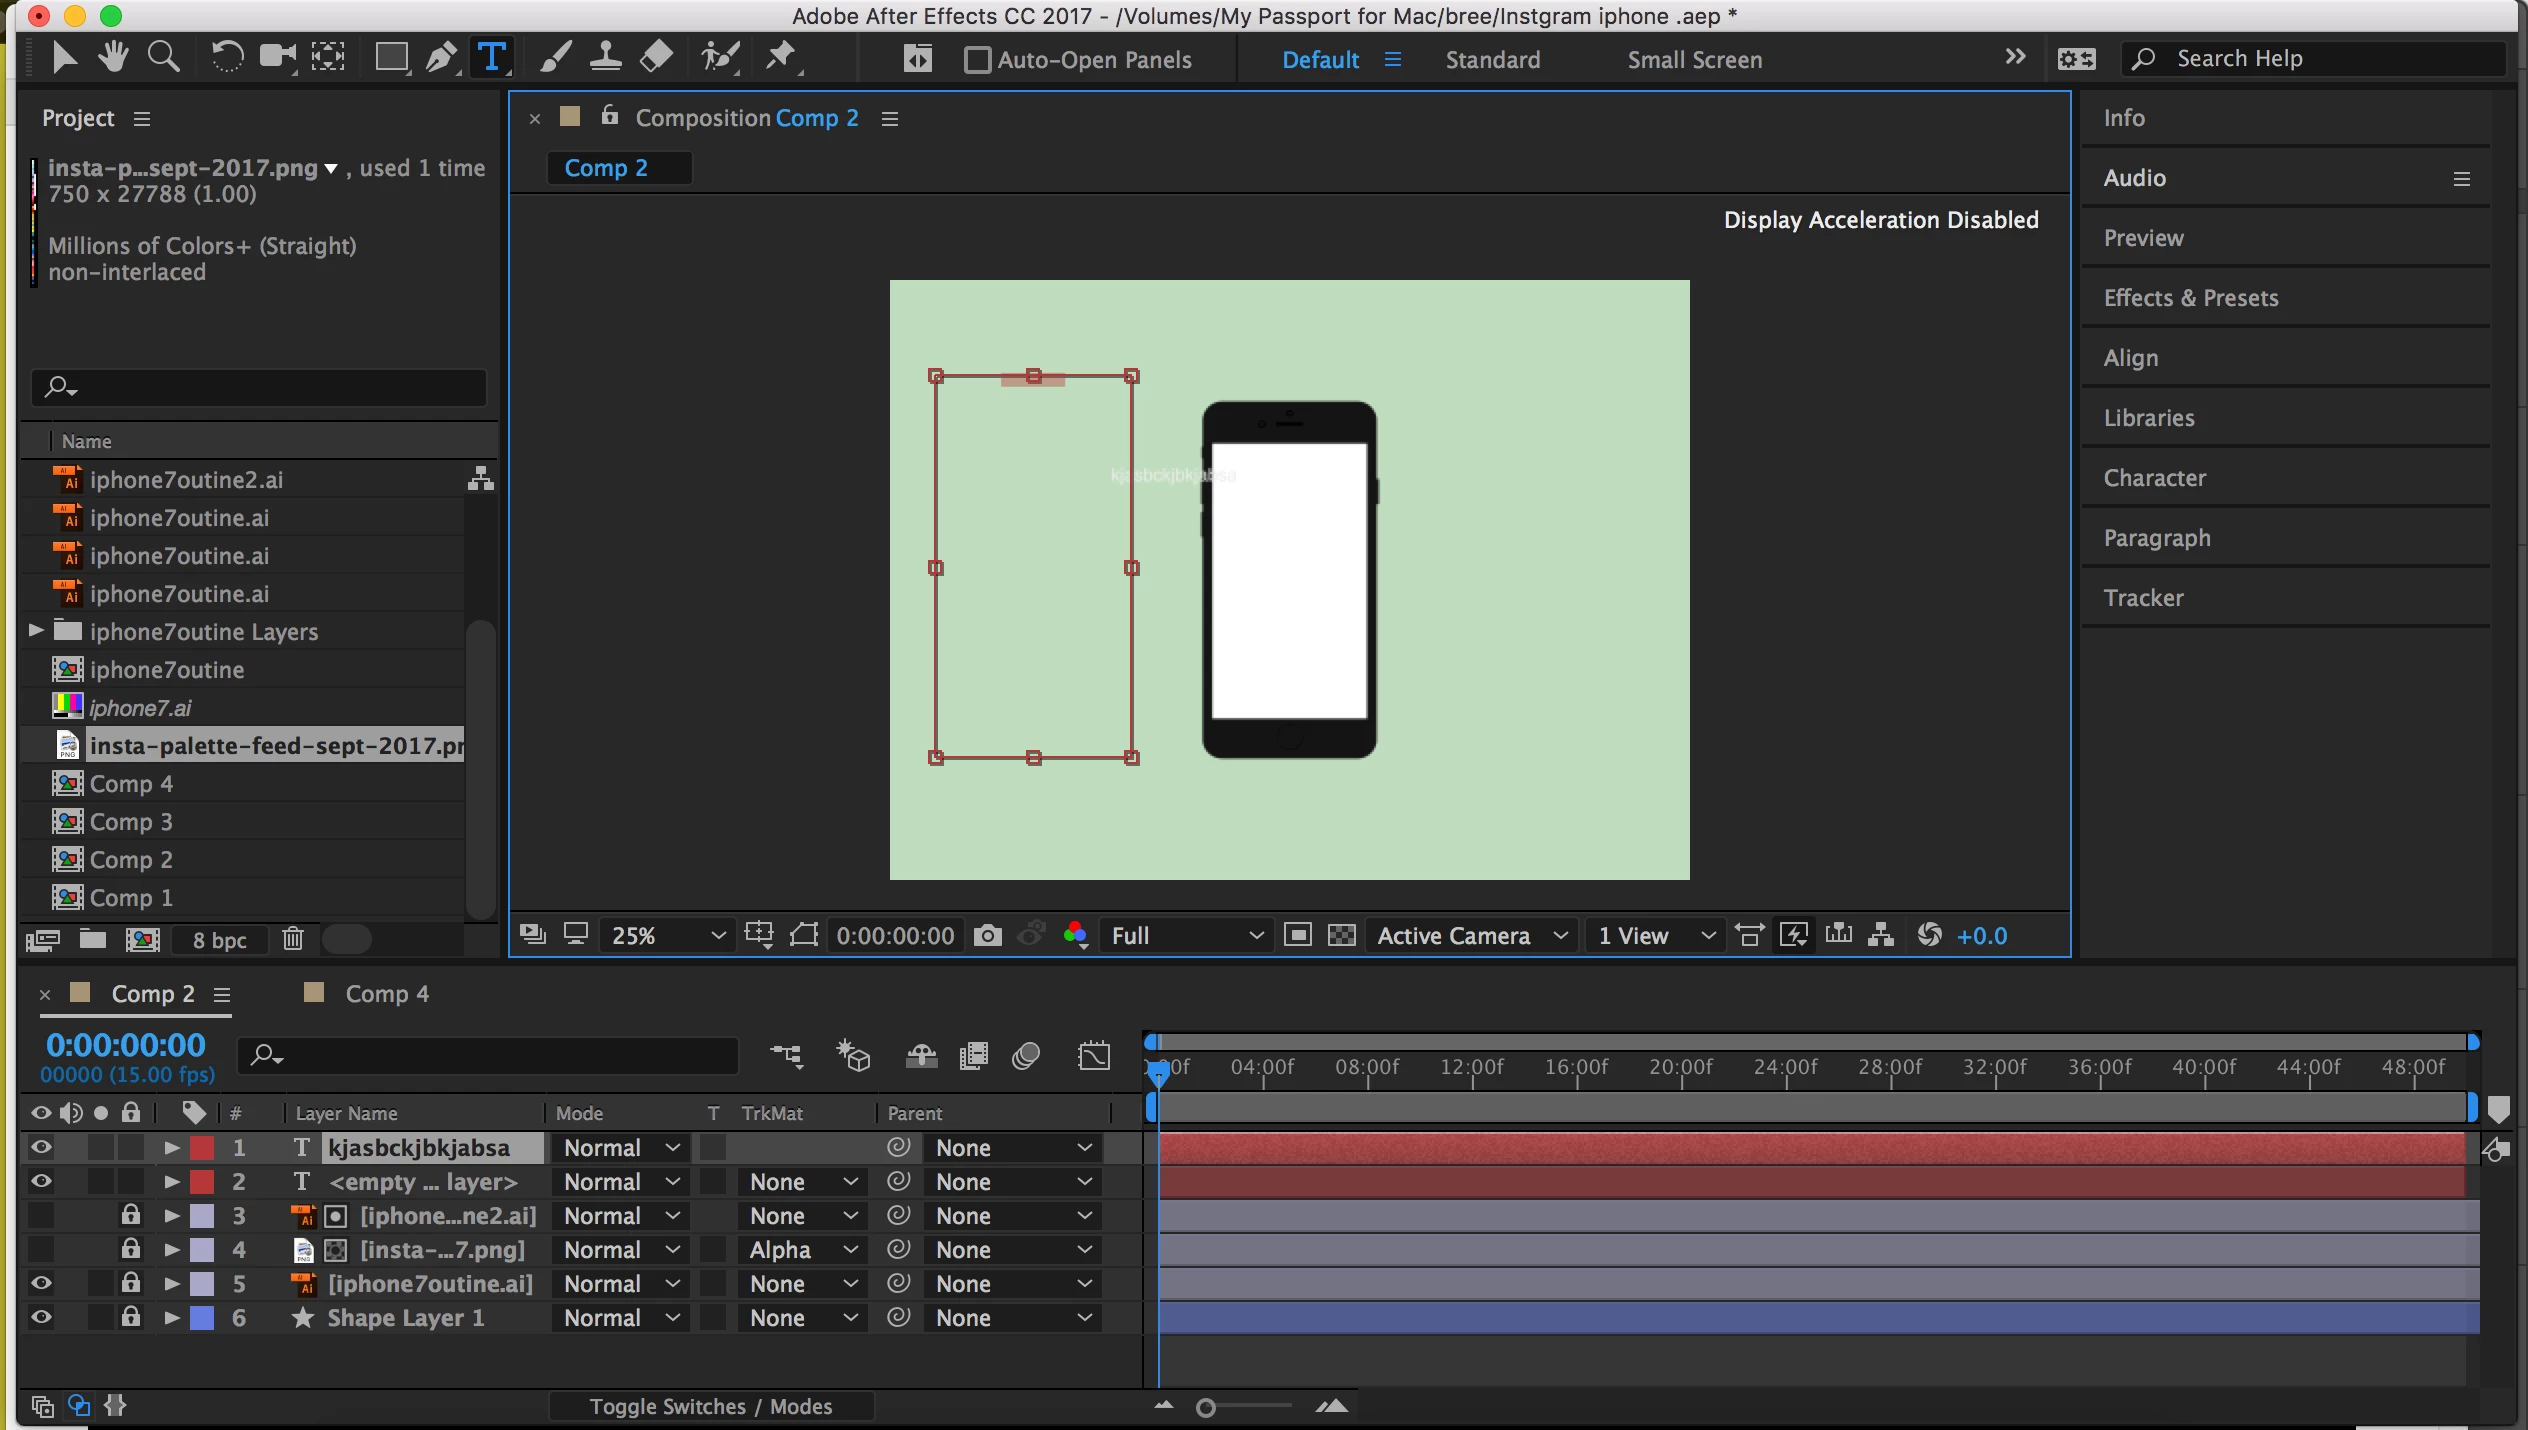This screenshot has width=2528, height=1430.
Task: Click the Take Snapshot camera icon
Action: tap(987, 935)
